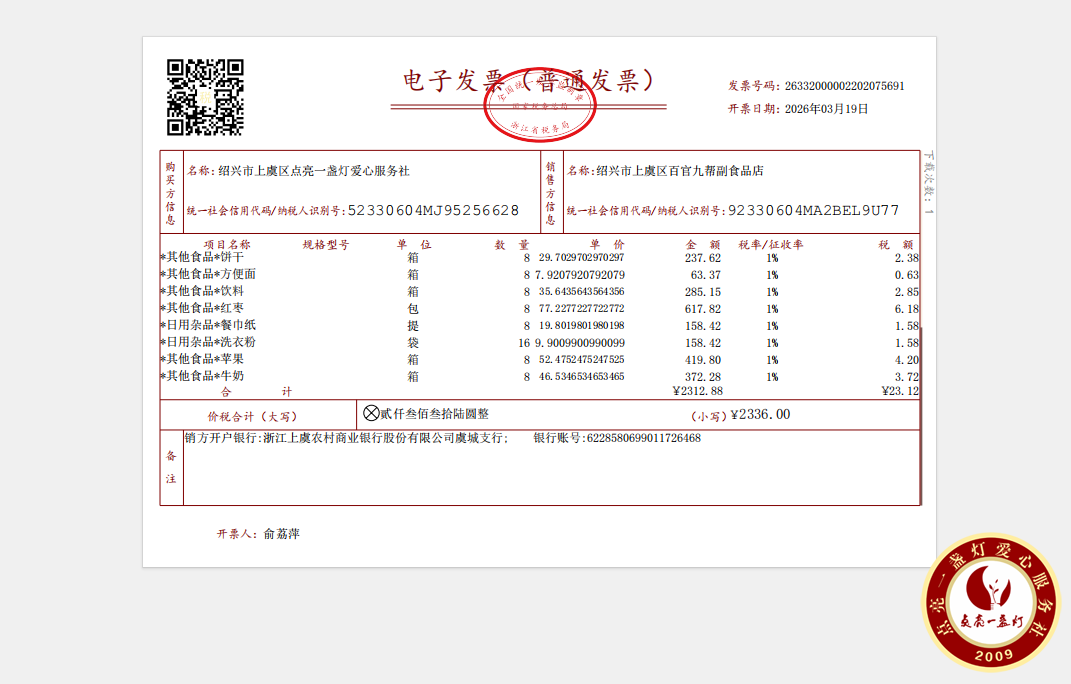
Task: Click the circled X before 贰仟叁佰叁拾陆圆整
Action: pyautogui.click(x=371, y=413)
